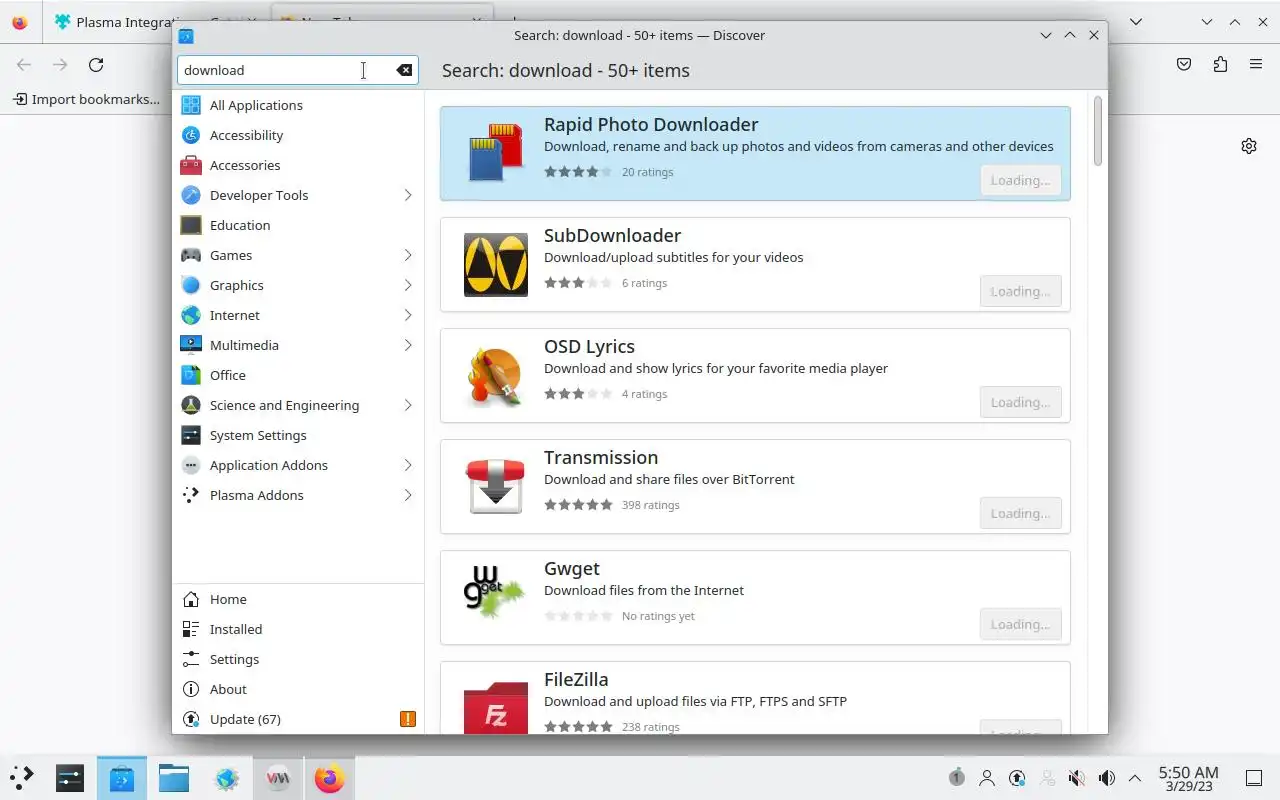Reload the Firefox page
Screen dimensions: 1280x800
96,64
